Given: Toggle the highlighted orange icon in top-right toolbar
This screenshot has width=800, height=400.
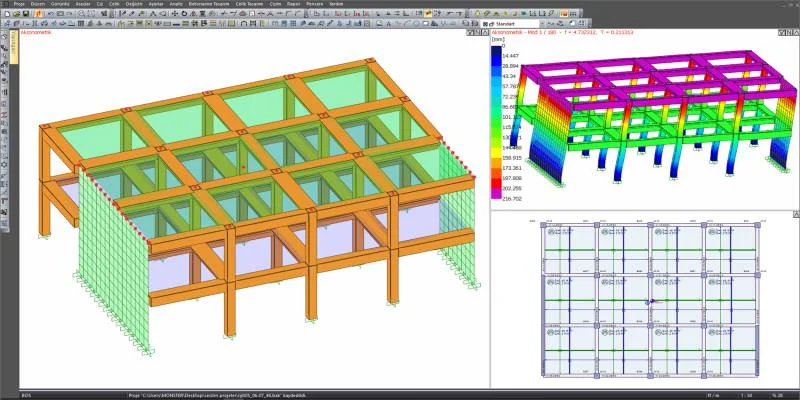Looking at the screenshot, I should pos(564,13).
